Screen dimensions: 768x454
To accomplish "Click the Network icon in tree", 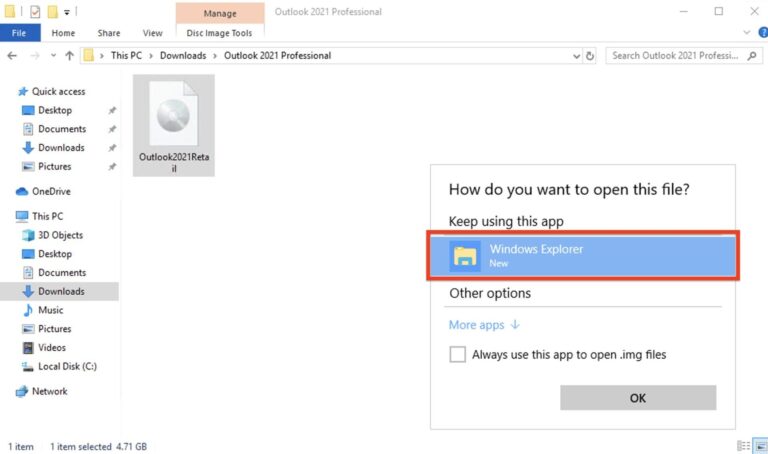I will coord(22,391).
